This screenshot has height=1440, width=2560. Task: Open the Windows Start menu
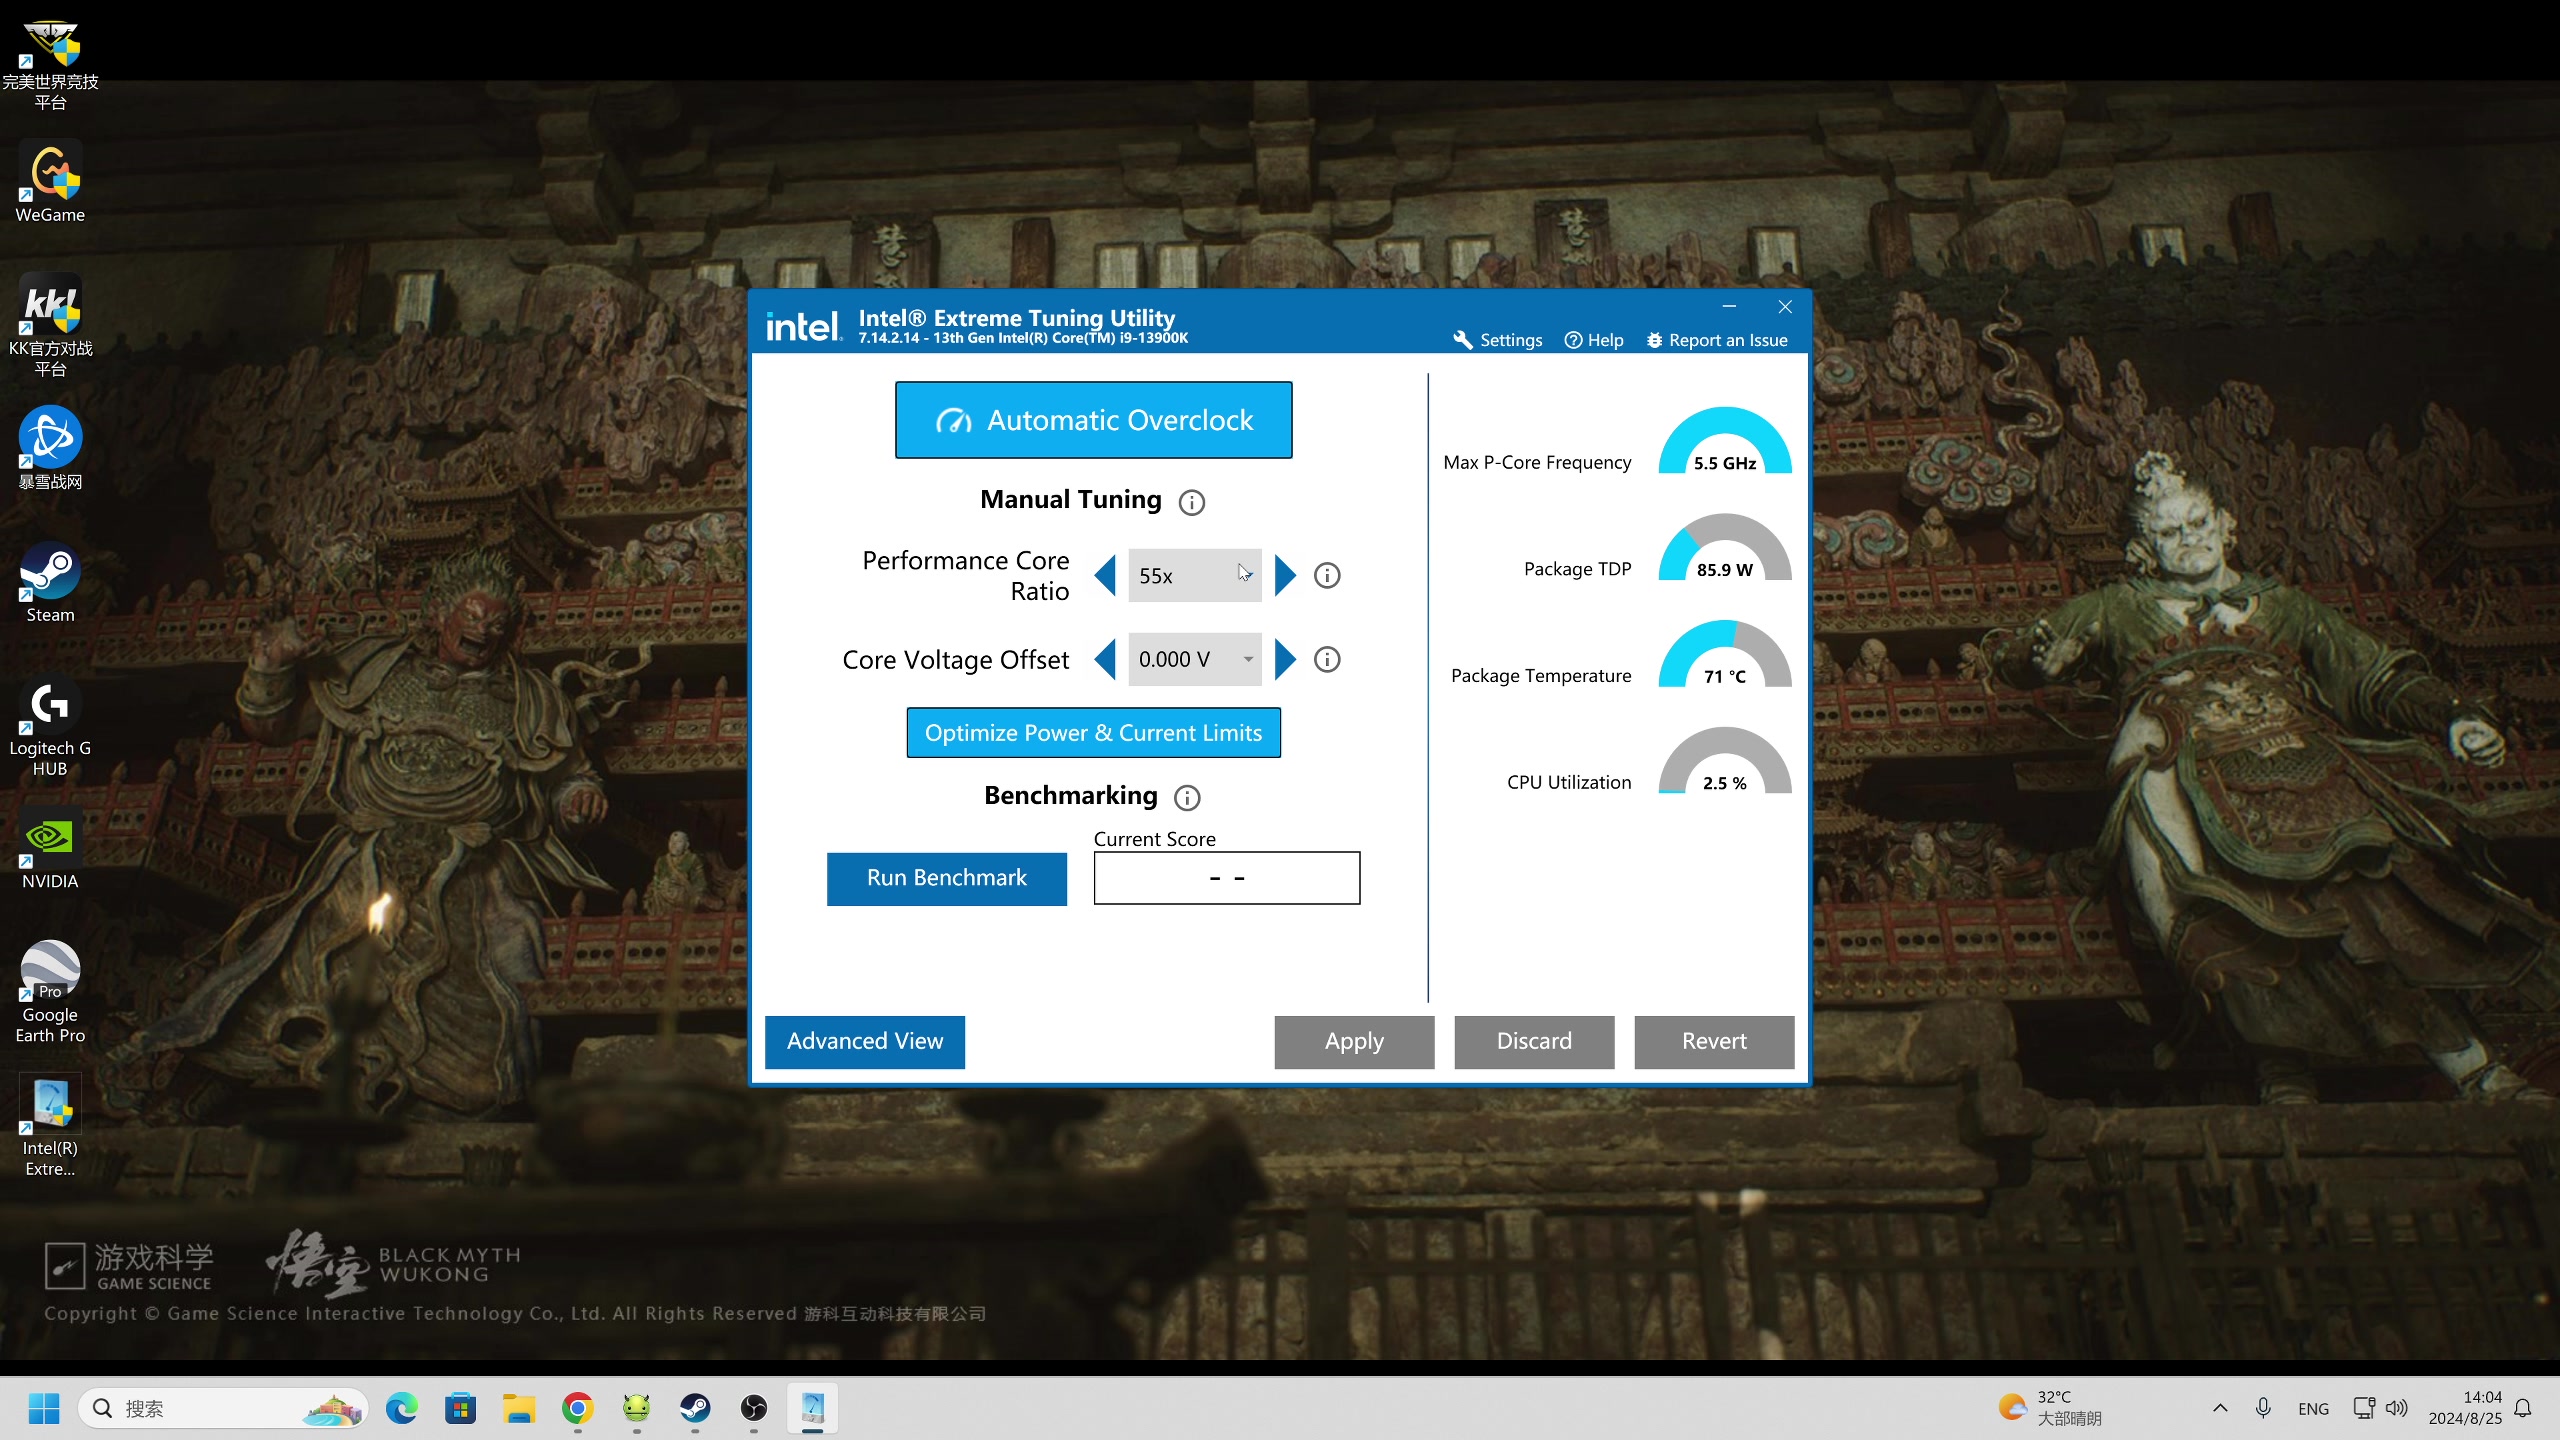click(x=44, y=1408)
